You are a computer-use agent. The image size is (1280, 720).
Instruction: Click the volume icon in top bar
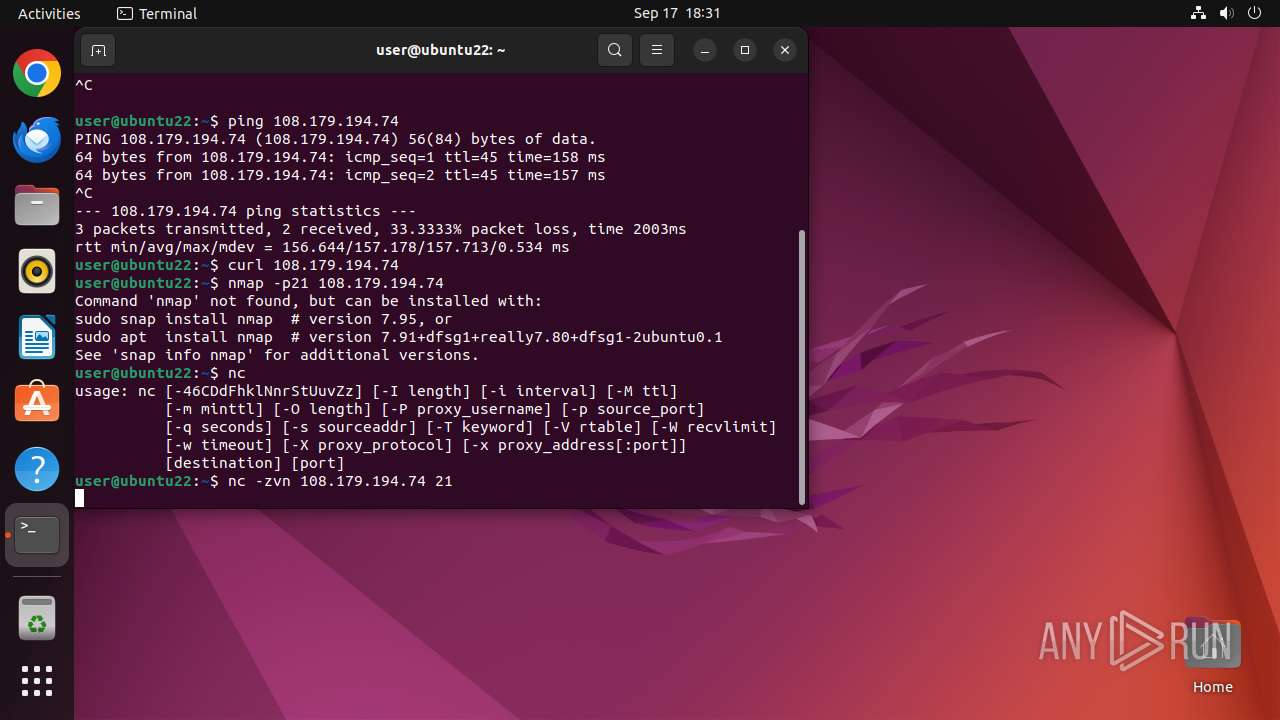[x=1226, y=13]
